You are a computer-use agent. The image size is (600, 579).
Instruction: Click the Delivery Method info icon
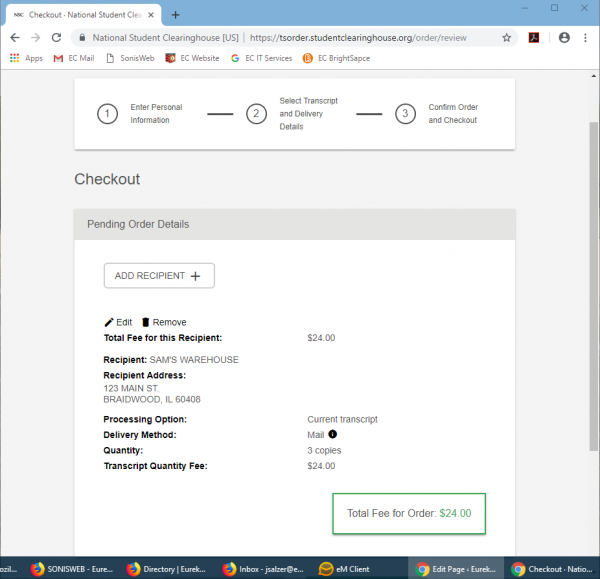tap(333, 435)
